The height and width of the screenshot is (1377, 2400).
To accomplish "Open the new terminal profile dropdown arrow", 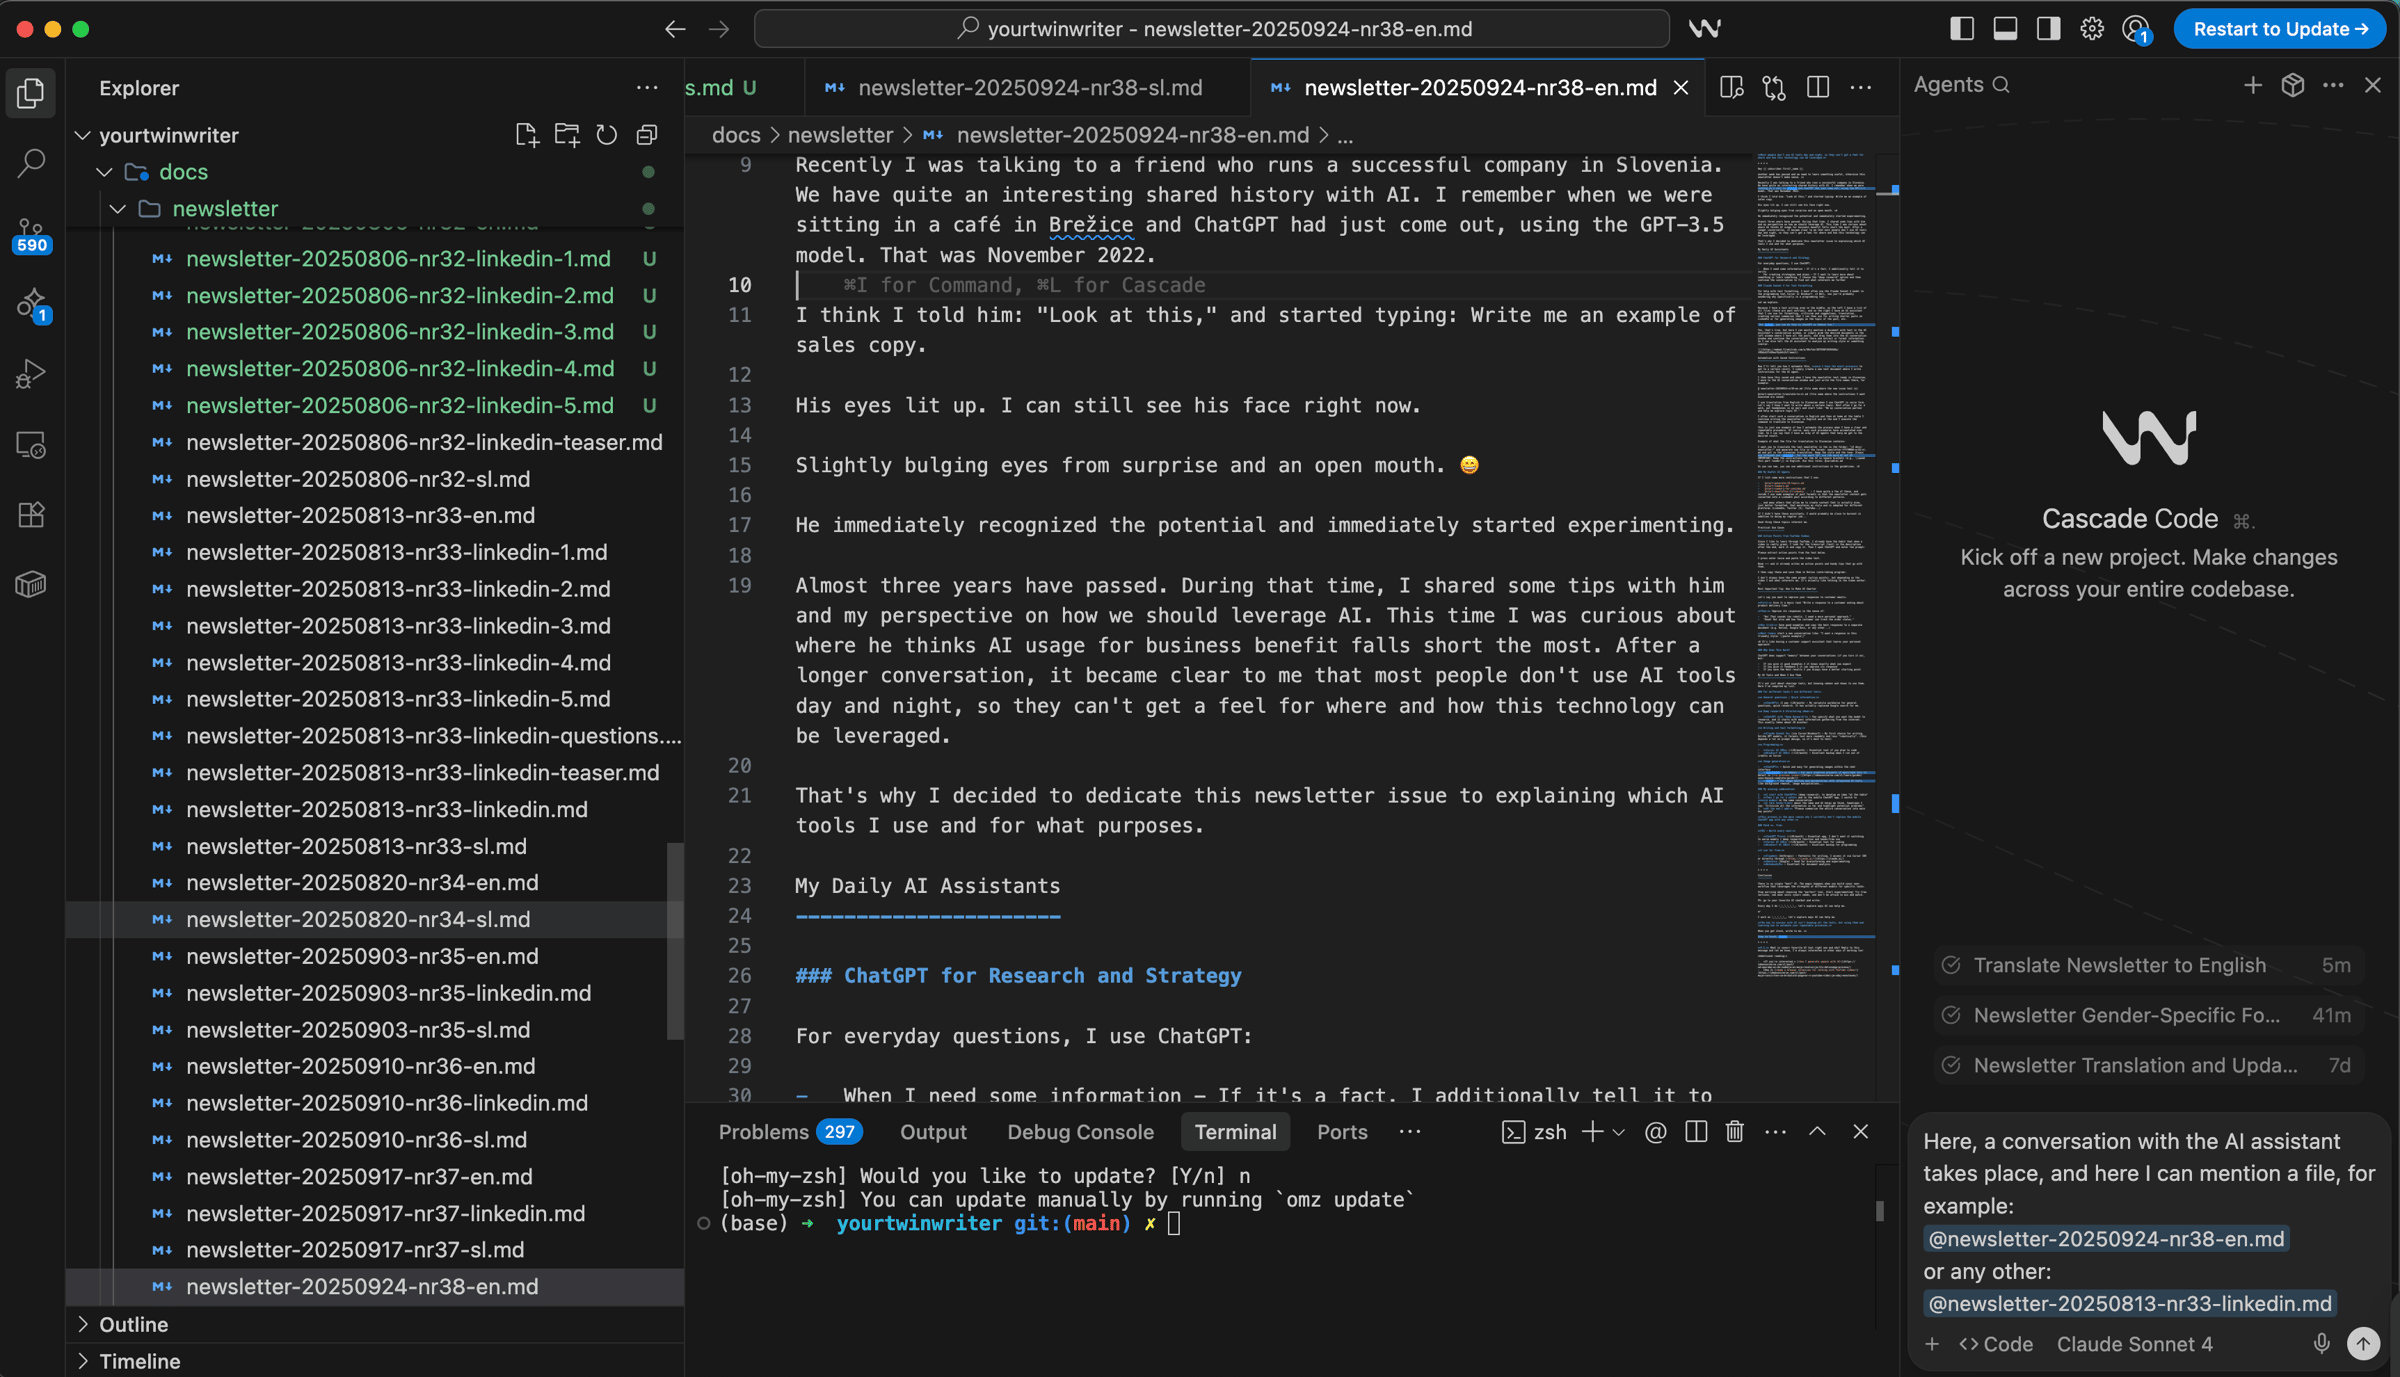I will click(1619, 1132).
